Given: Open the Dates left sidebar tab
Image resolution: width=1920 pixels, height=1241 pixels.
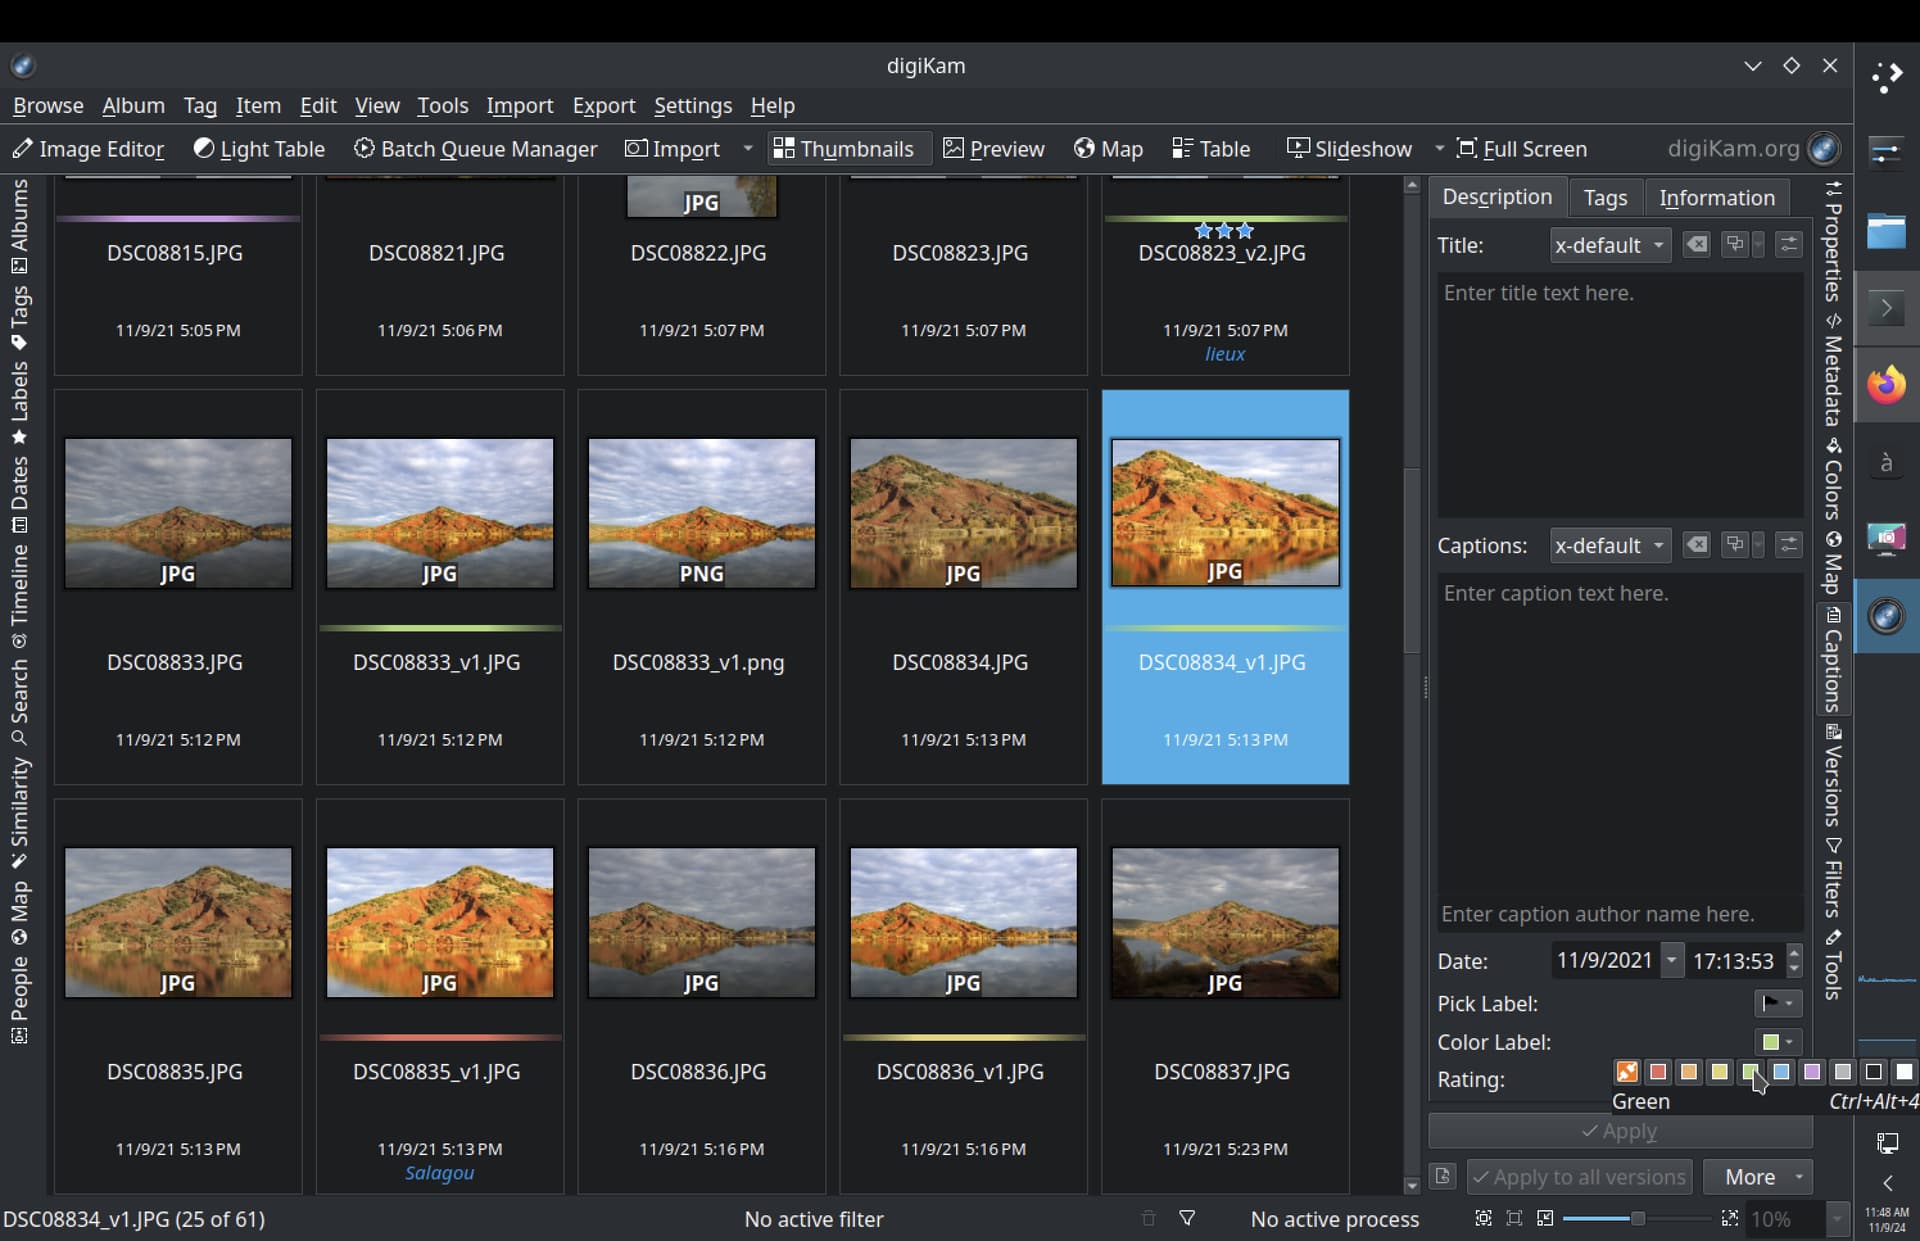Looking at the screenshot, I should click(x=19, y=494).
